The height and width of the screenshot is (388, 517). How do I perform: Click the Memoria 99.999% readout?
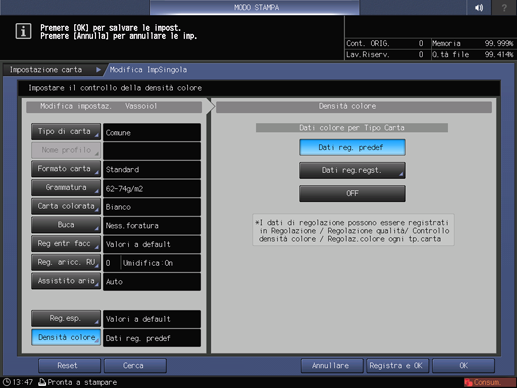[x=473, y=43]
